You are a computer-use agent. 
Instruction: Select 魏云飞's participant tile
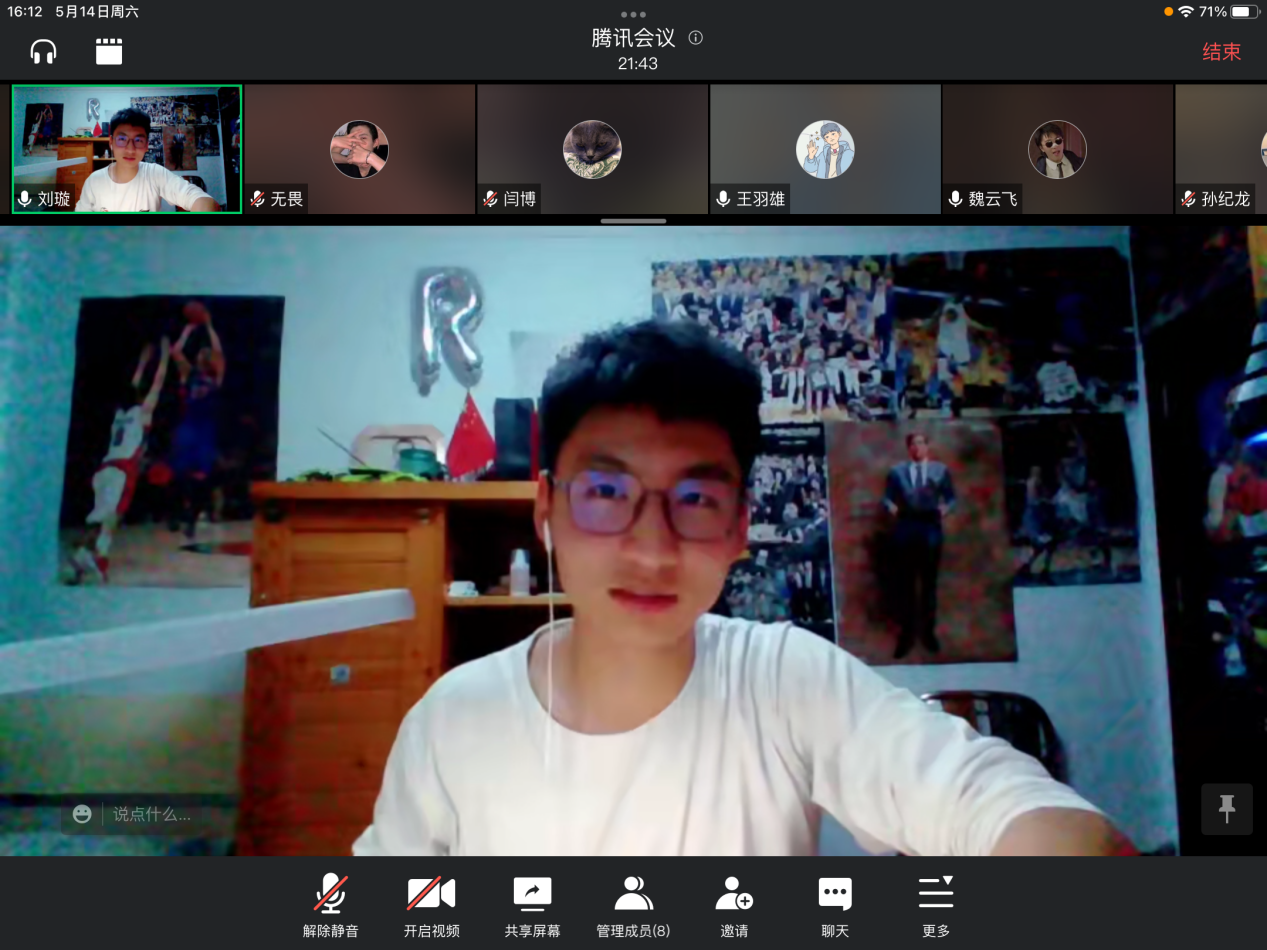[x=1057, y=149]
